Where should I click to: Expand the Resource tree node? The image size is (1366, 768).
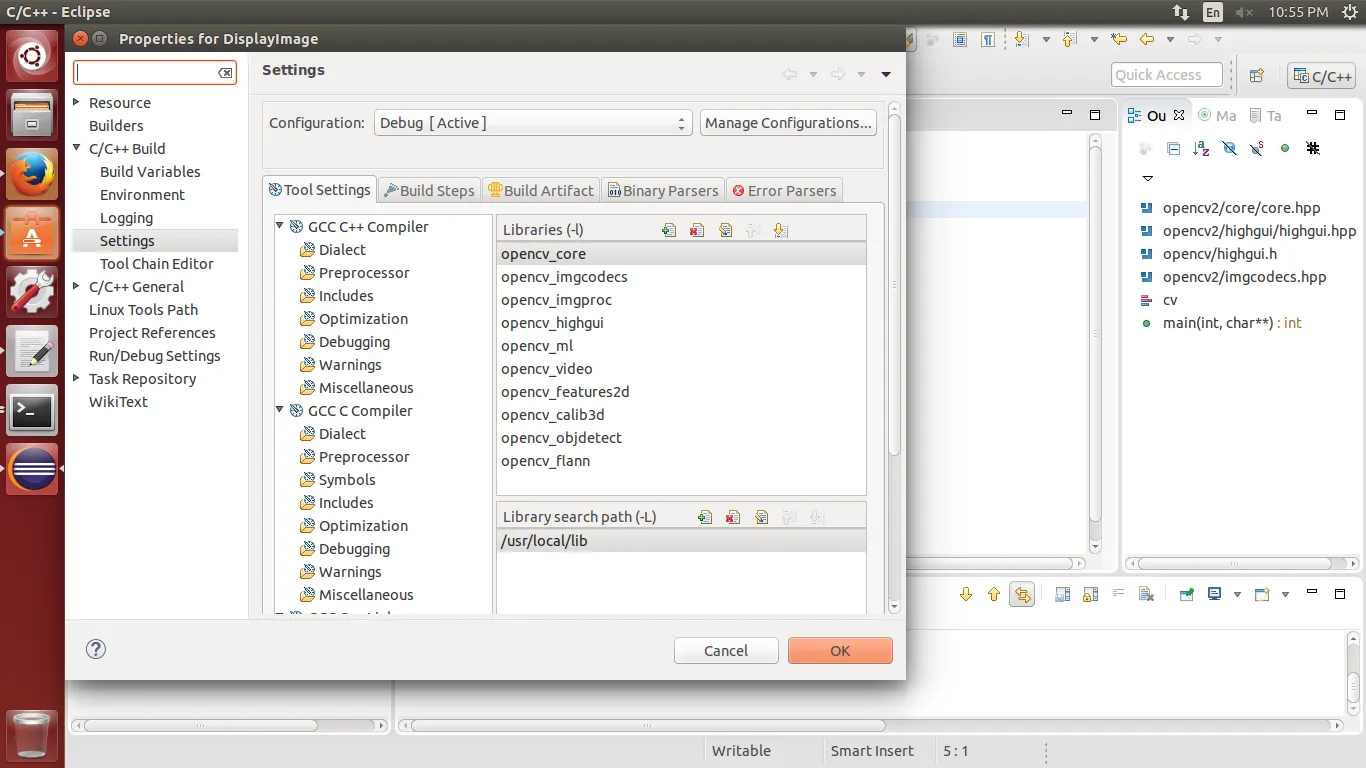[78, 102]
